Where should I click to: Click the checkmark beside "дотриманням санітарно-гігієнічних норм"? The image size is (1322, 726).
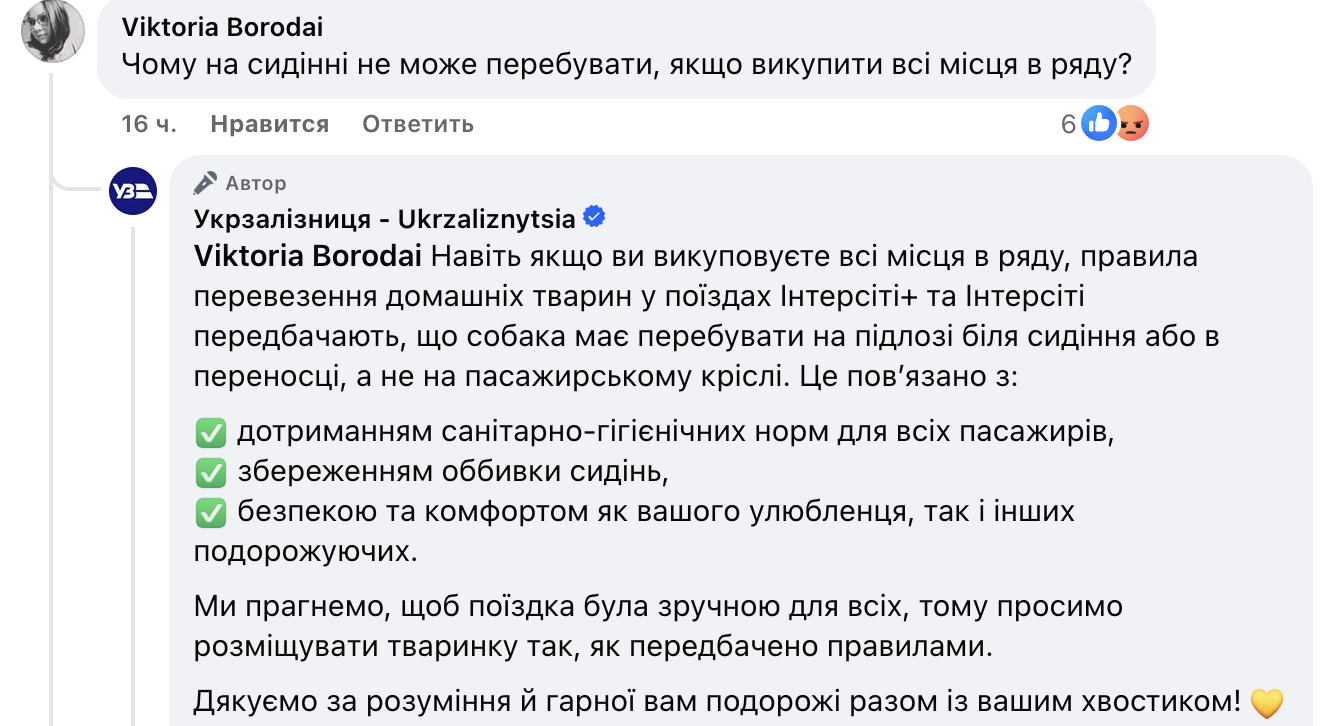(x=210, y=433)
